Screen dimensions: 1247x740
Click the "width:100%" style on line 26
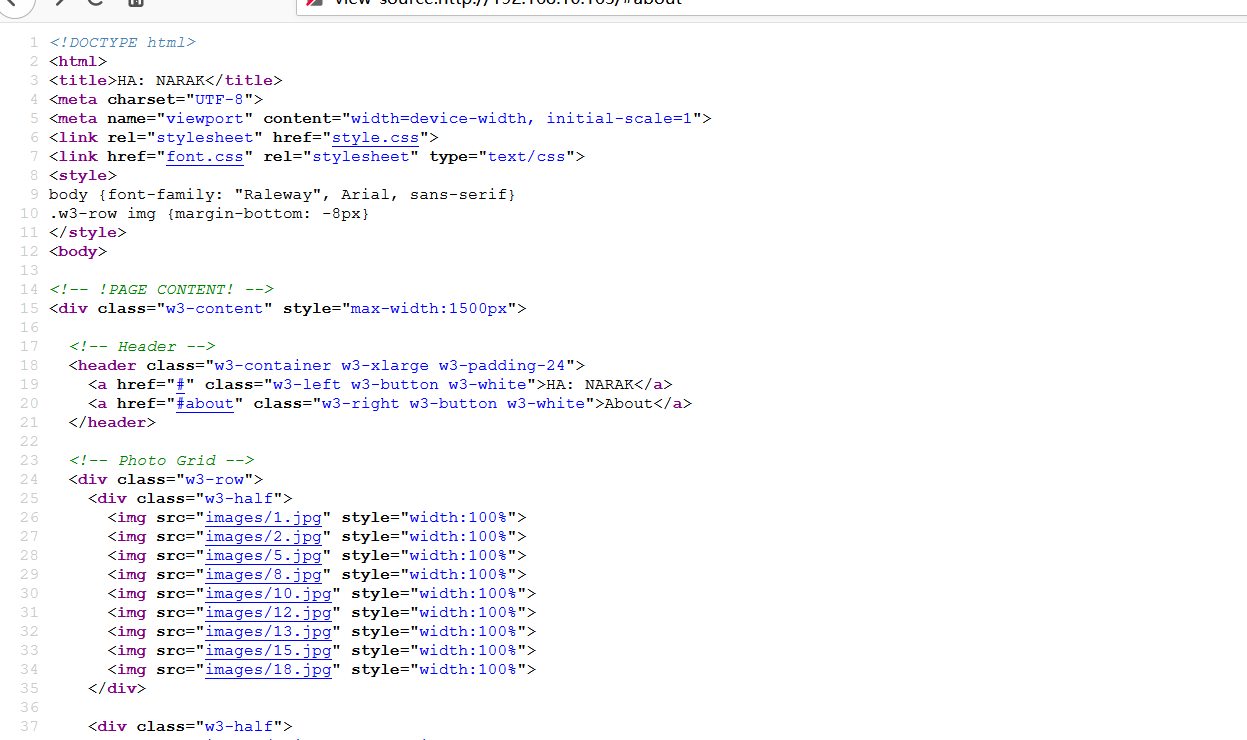pos(458,517)
